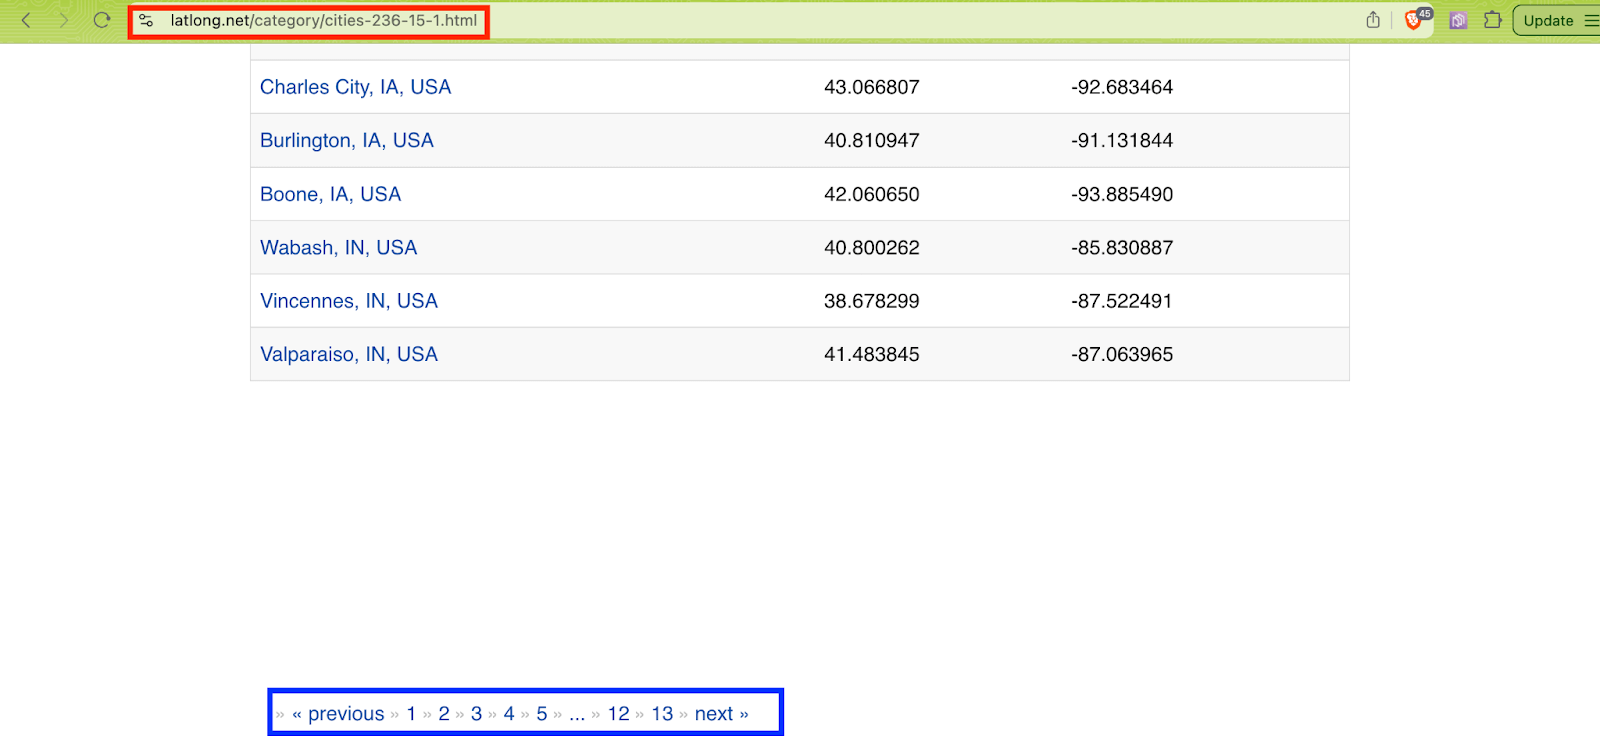This screenshot has height=743, width=1600.
Task: Go back with the browser back arrow
Action: coord(26,20)
